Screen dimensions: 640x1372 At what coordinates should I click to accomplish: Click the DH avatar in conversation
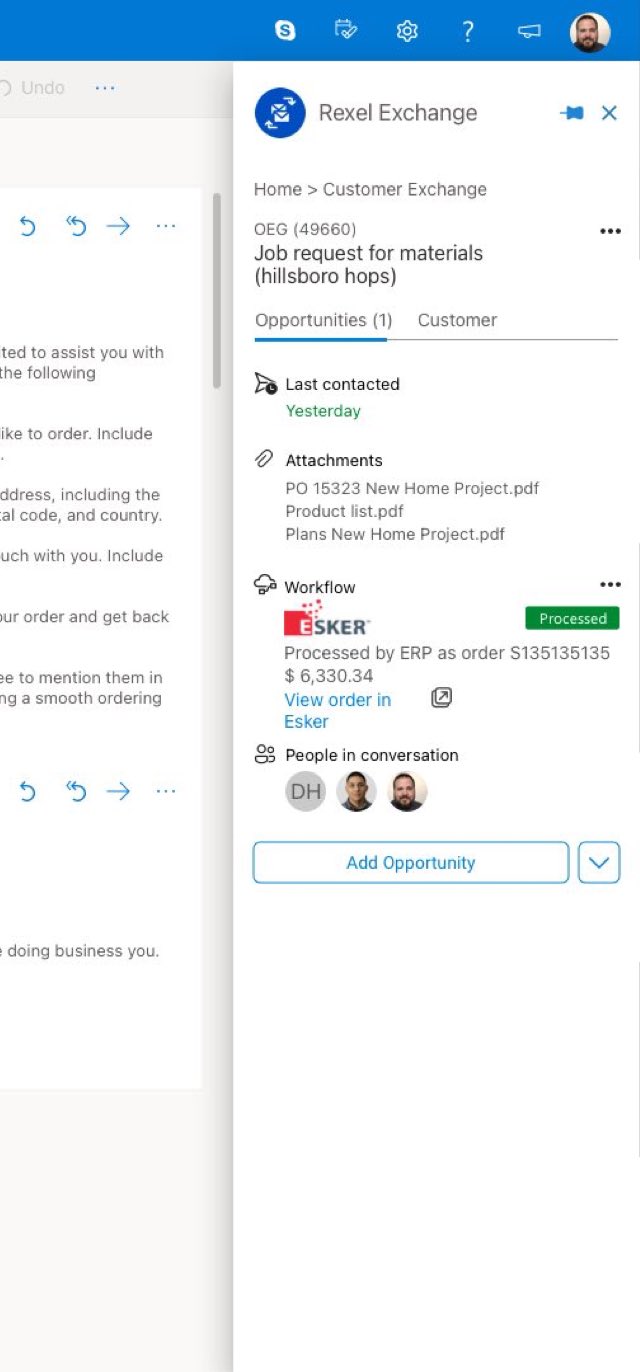click(305, 791)
